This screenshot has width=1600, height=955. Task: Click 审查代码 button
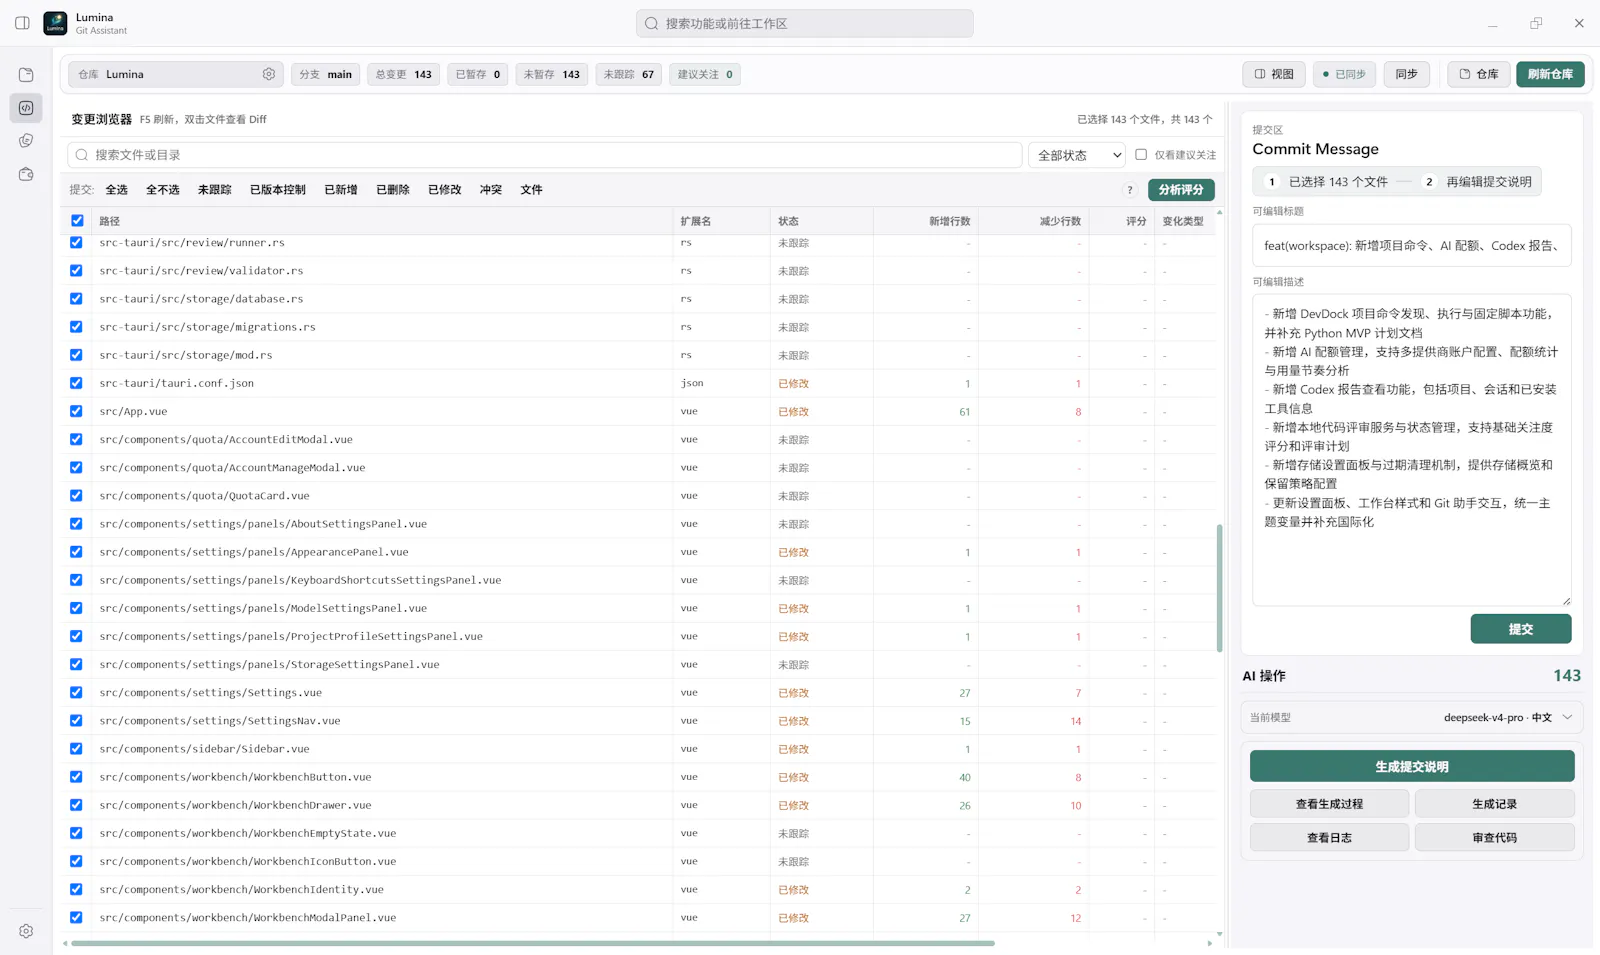coord(1494,838)
